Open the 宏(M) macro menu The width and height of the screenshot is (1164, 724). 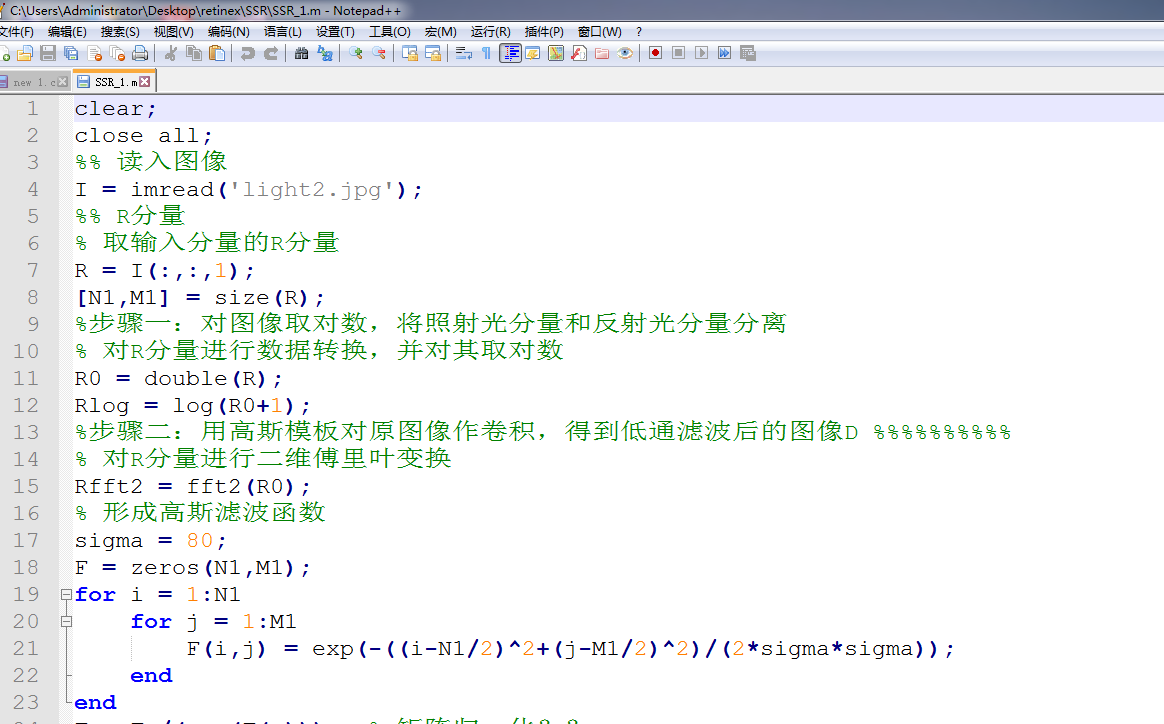pyautogui.click(x=440, y=31)
